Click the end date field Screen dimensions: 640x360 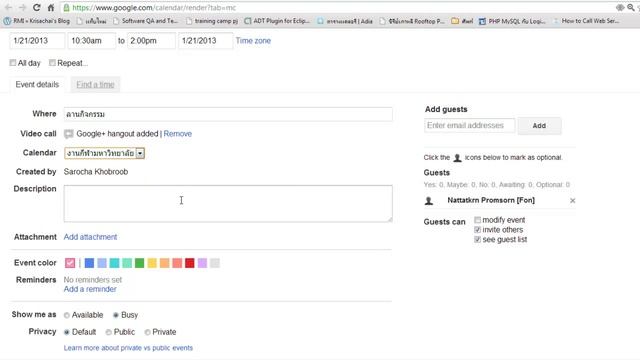pyautogui.click(x=206, y=41)
